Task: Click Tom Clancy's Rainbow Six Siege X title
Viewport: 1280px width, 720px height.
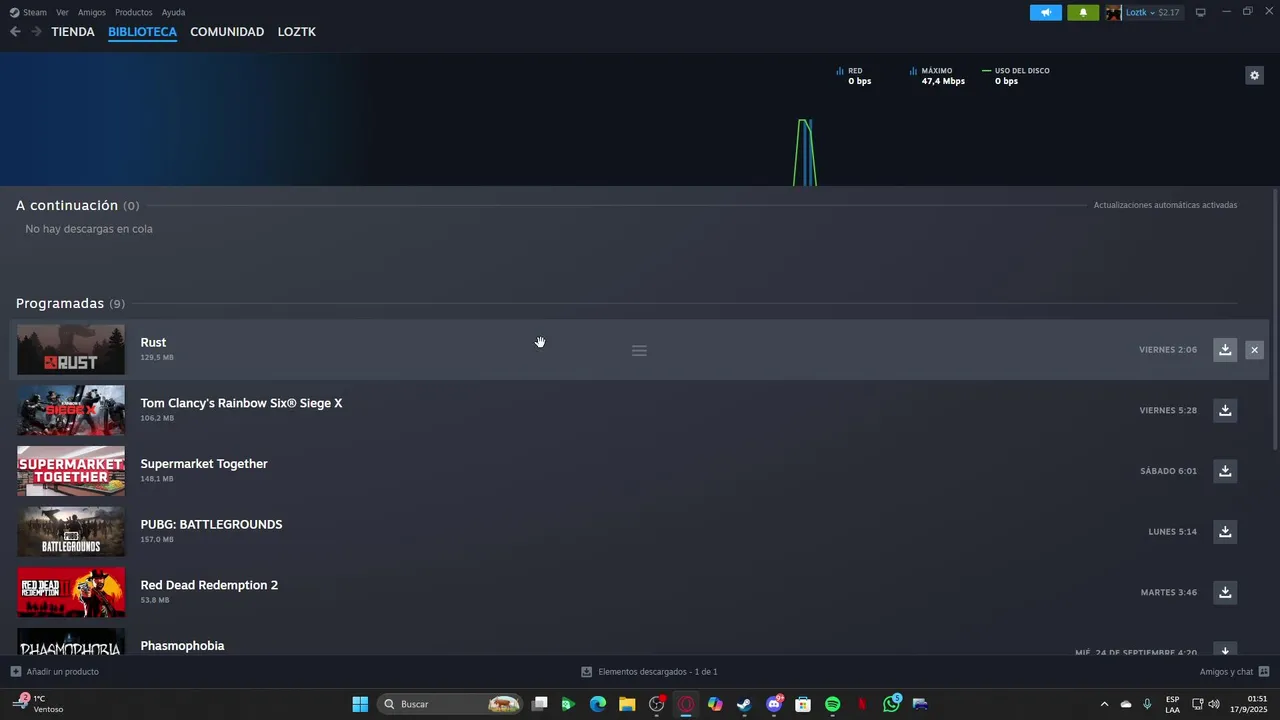Action: [241, 403]
